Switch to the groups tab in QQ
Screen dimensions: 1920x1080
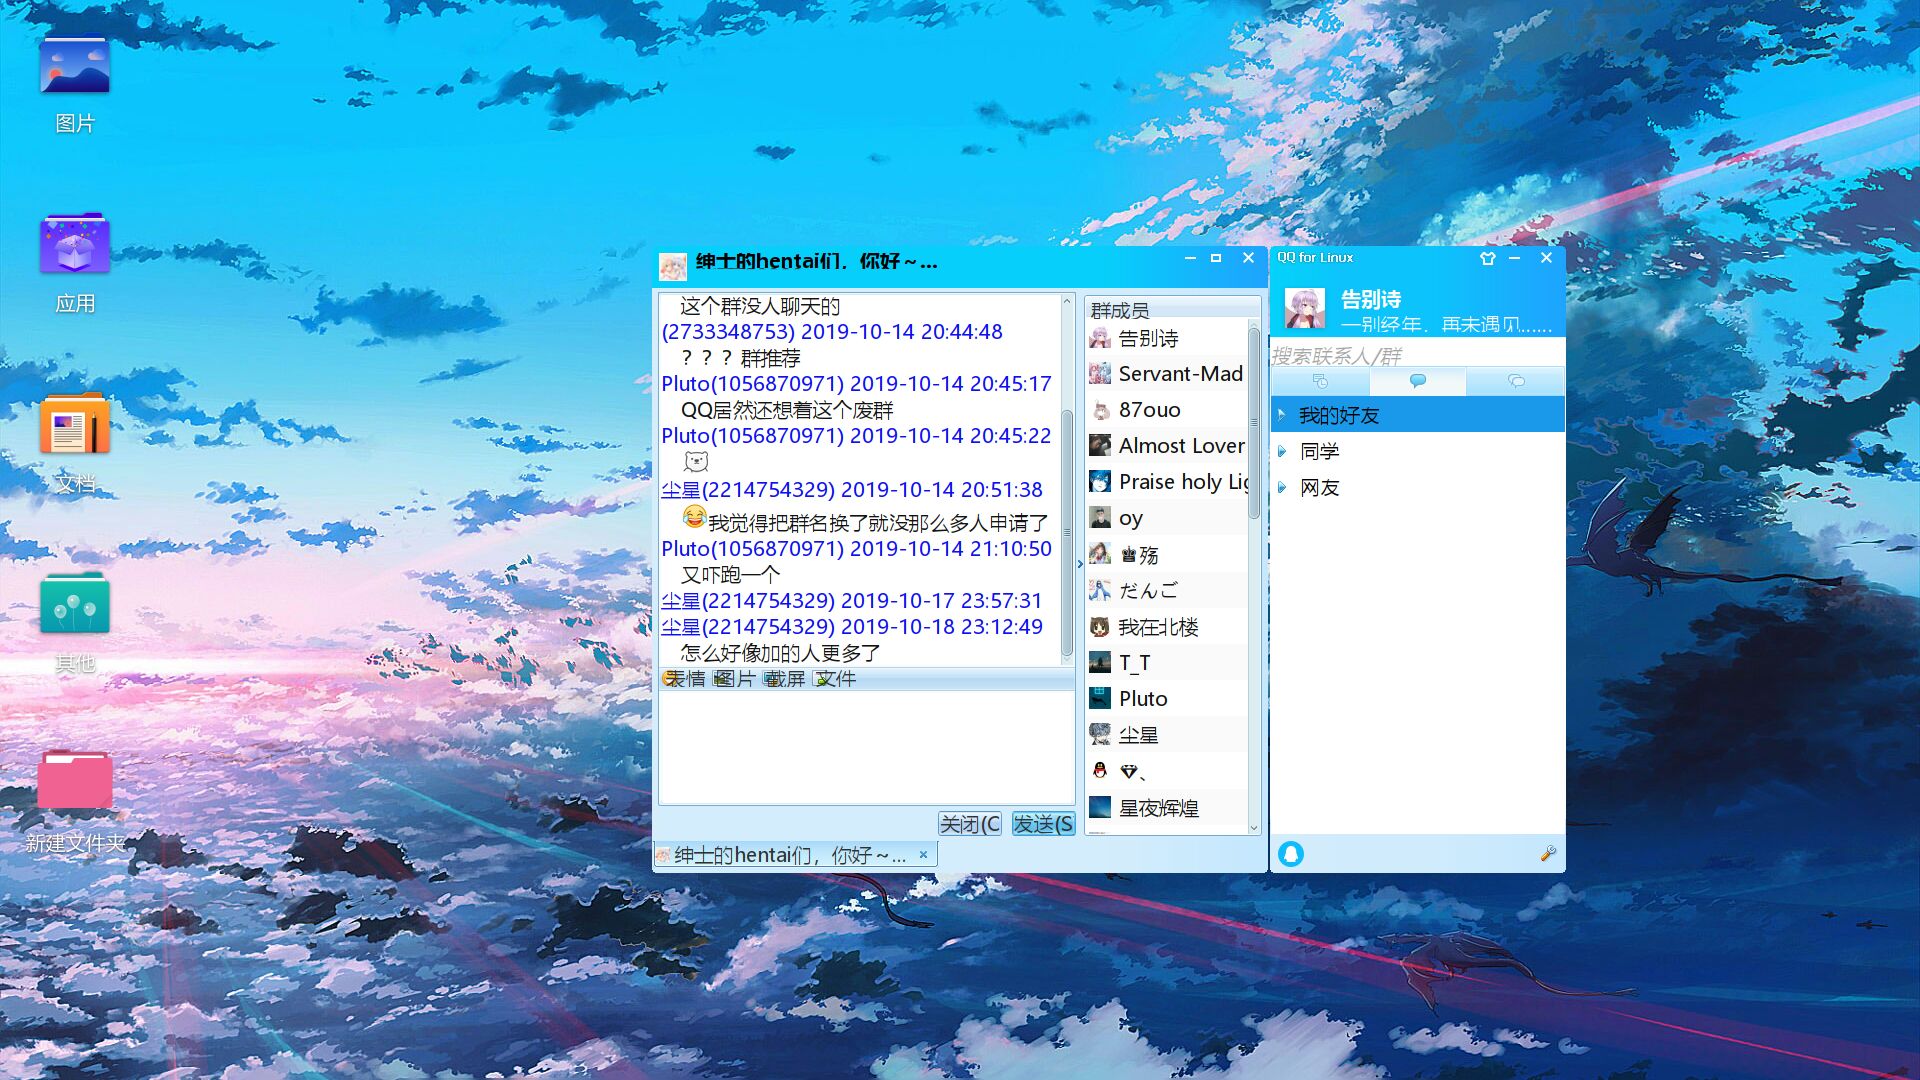(x=1516, y=381)
